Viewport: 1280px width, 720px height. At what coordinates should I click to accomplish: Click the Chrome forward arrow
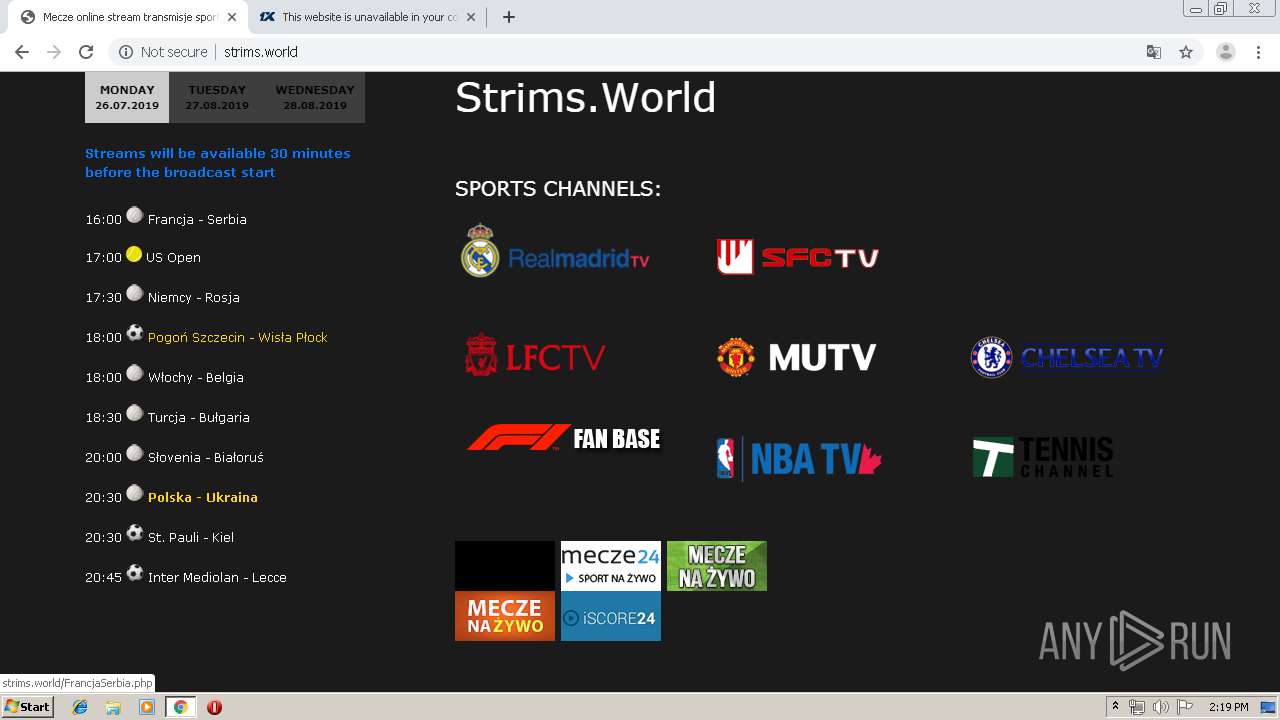pos(54,52)
